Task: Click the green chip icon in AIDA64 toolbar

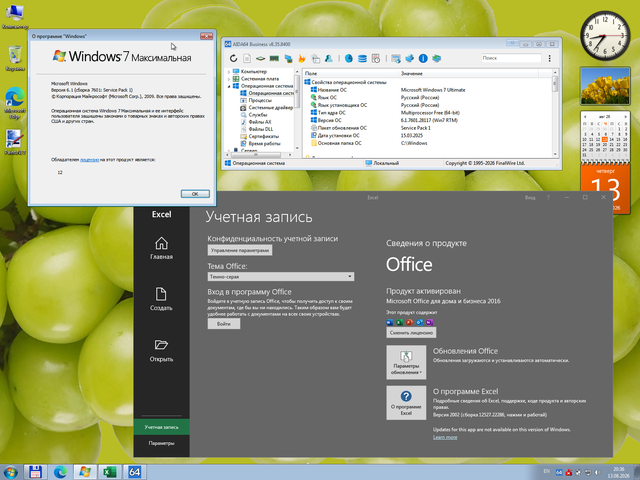Action: pyautogui.click(x=260, y=58)
